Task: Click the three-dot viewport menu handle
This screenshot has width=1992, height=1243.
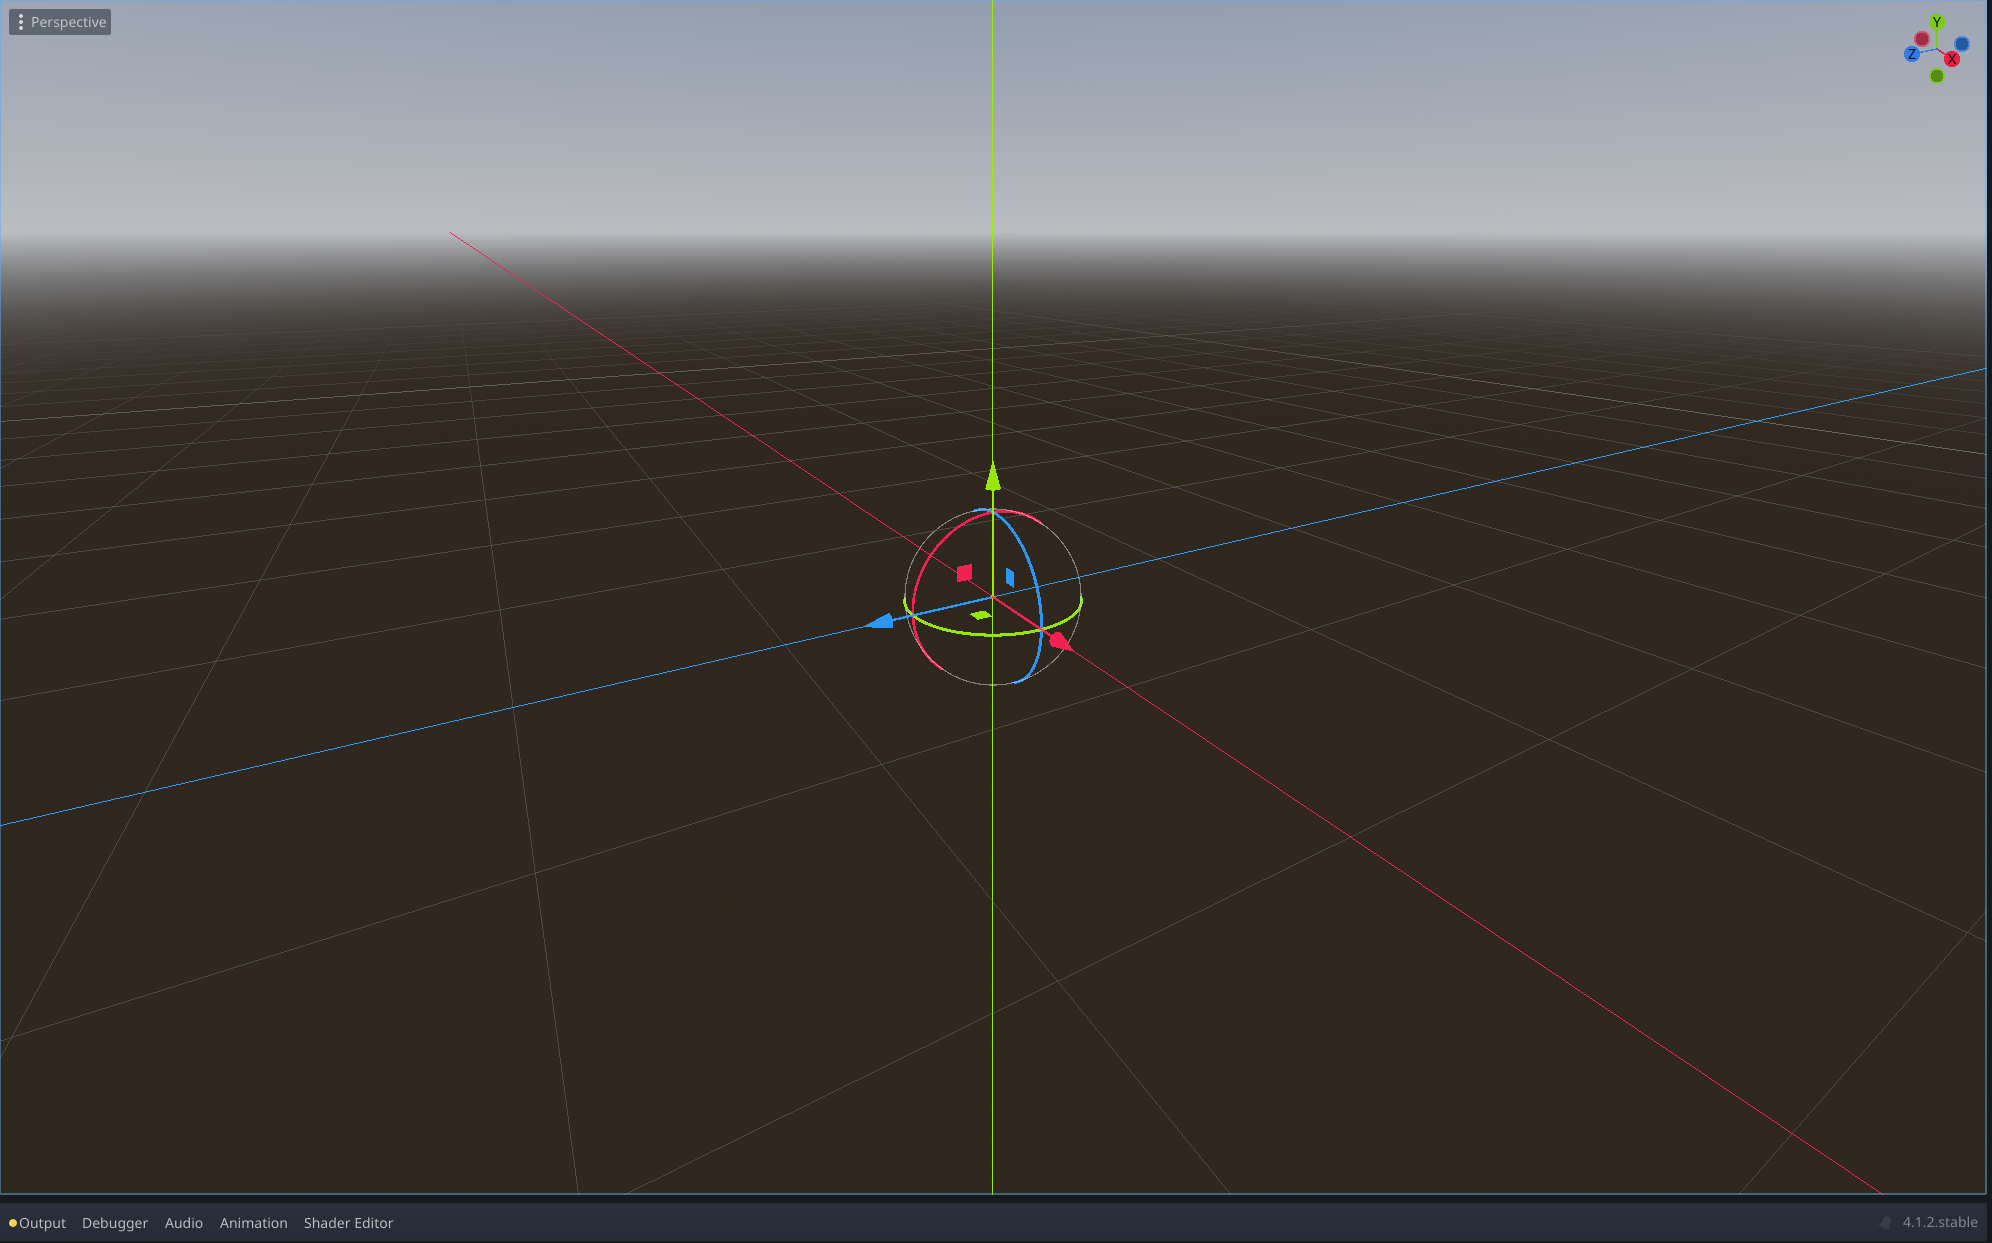Action: coord(21,21)
